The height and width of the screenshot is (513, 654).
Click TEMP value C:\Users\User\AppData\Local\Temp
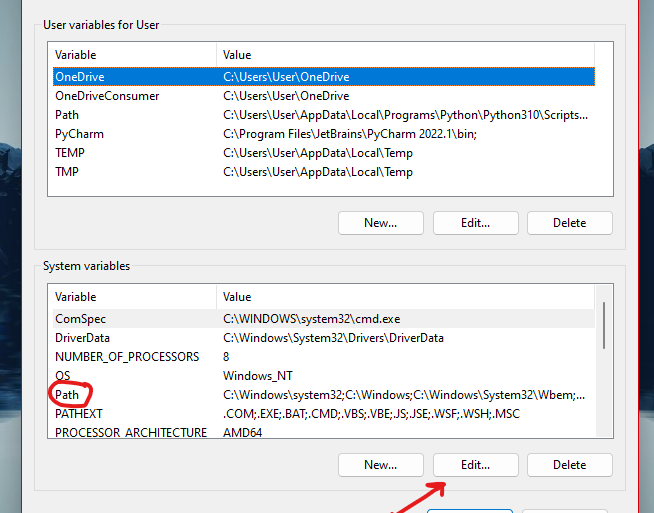(x=318, y=153)
